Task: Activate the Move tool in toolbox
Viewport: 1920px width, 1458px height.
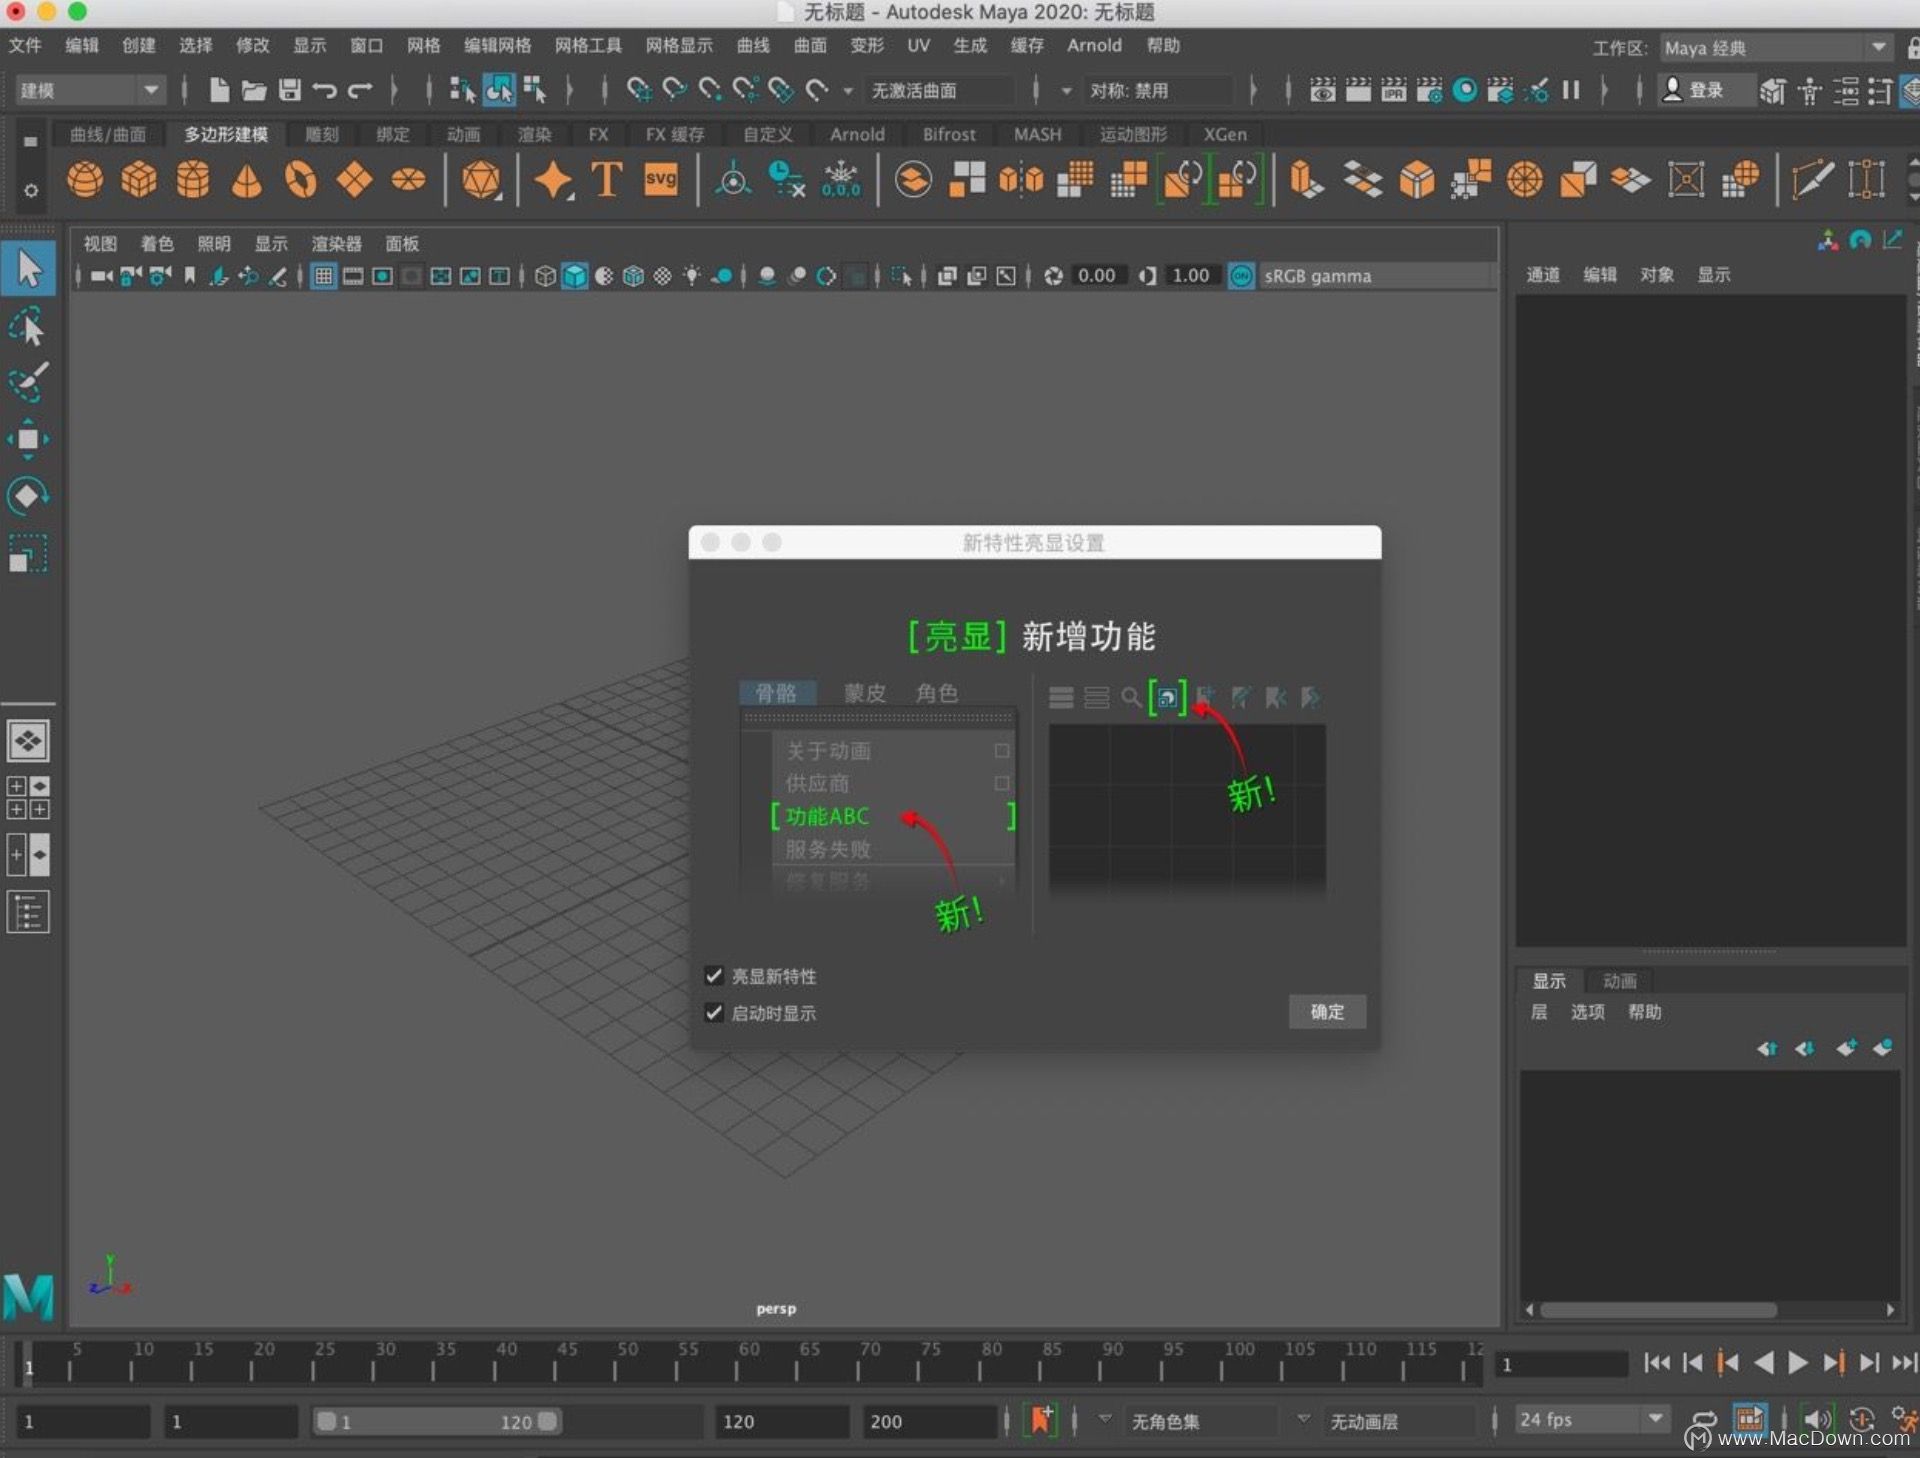Action: pos(28,439)
